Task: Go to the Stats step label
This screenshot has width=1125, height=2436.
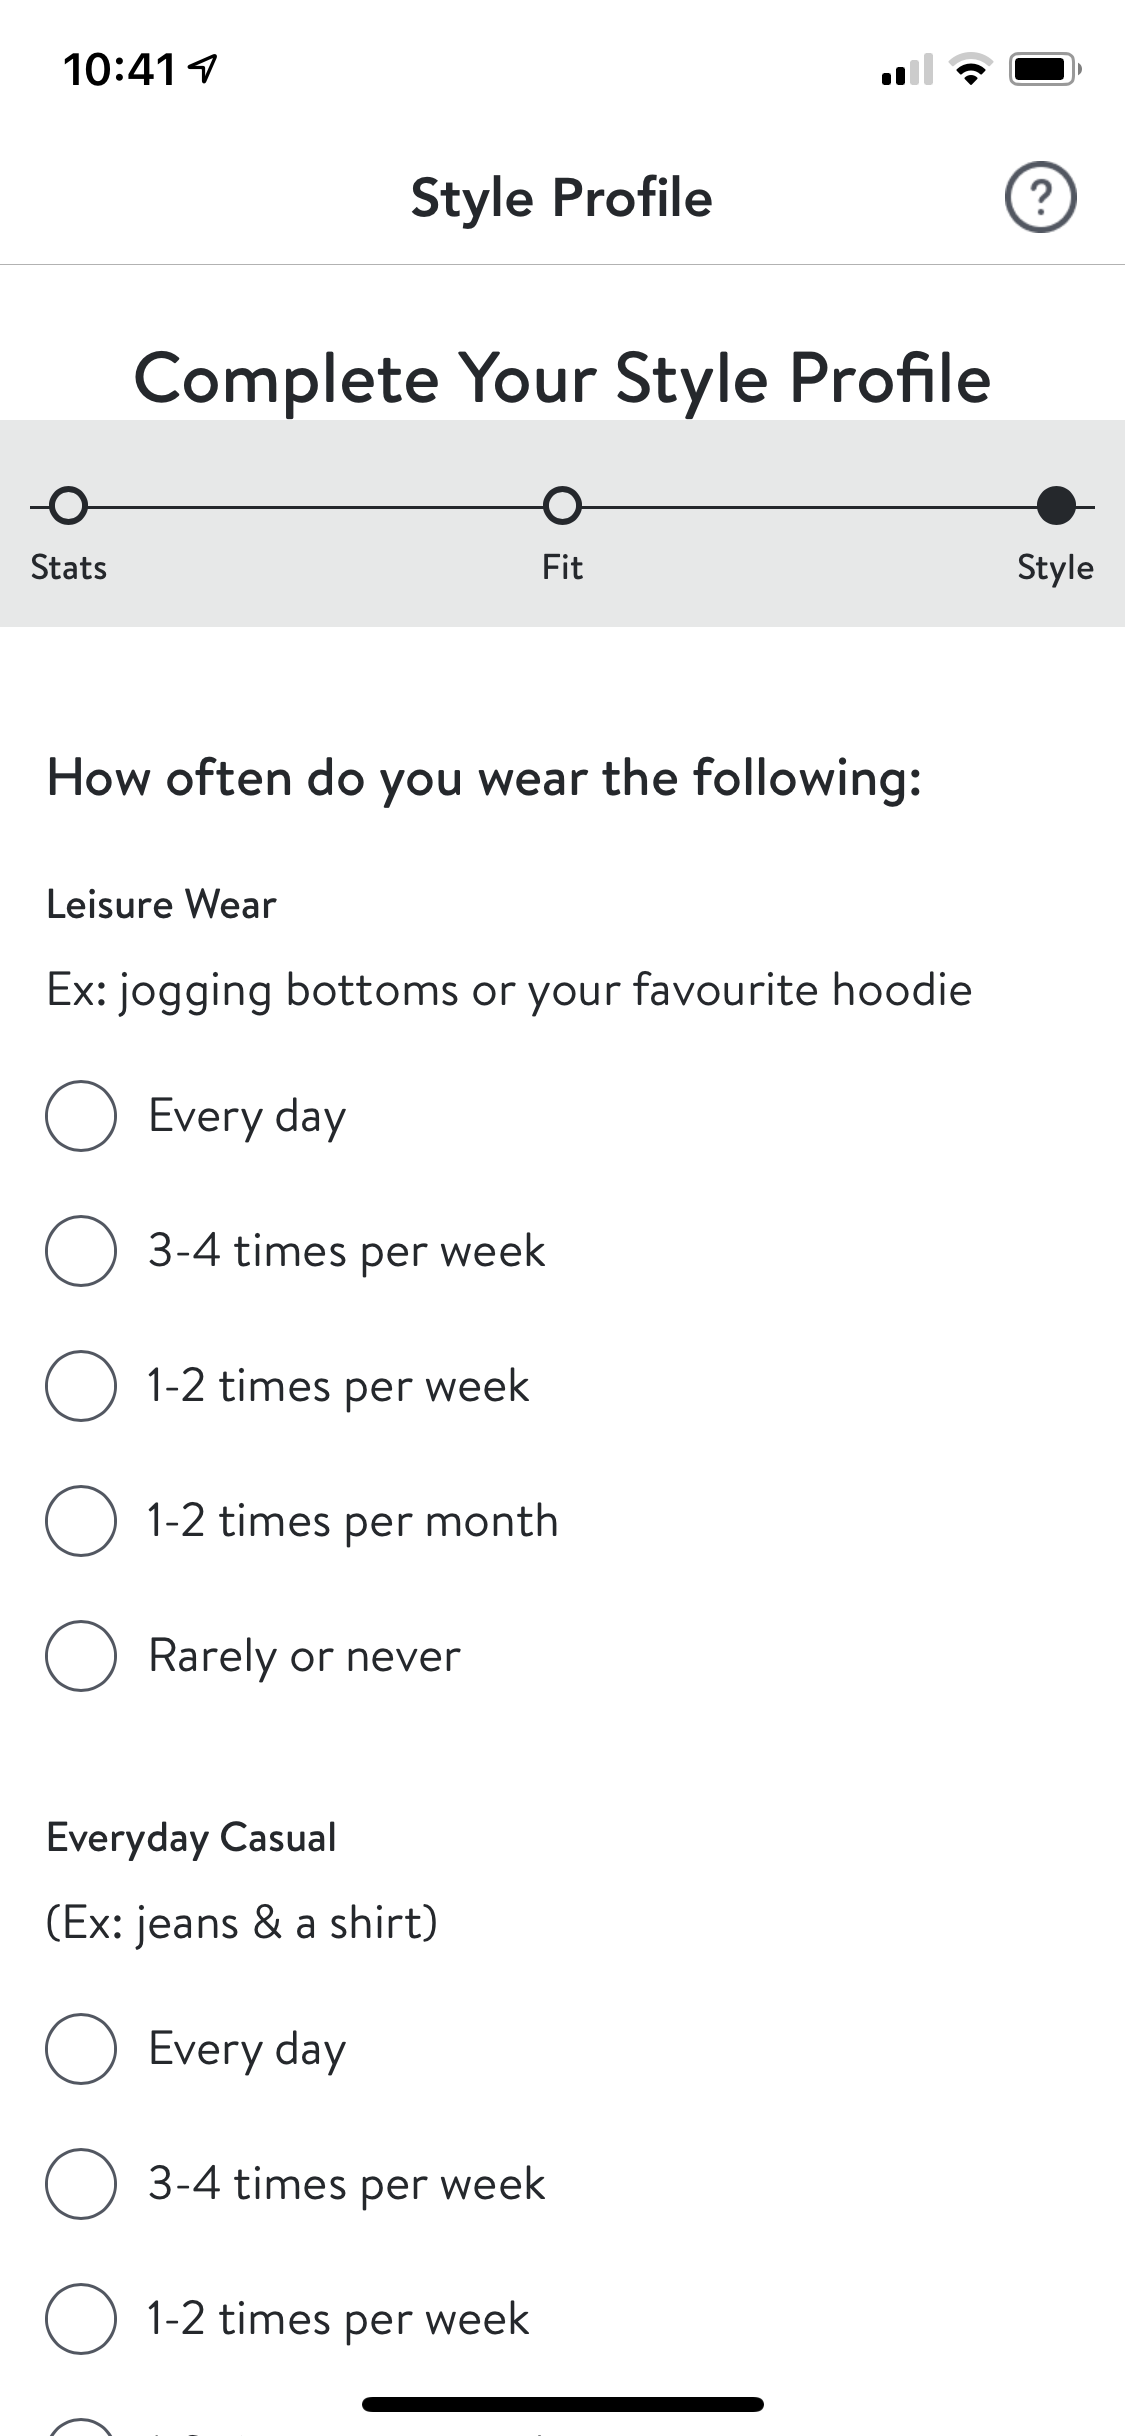Action: pyautogui.click(x=68, y=568)
